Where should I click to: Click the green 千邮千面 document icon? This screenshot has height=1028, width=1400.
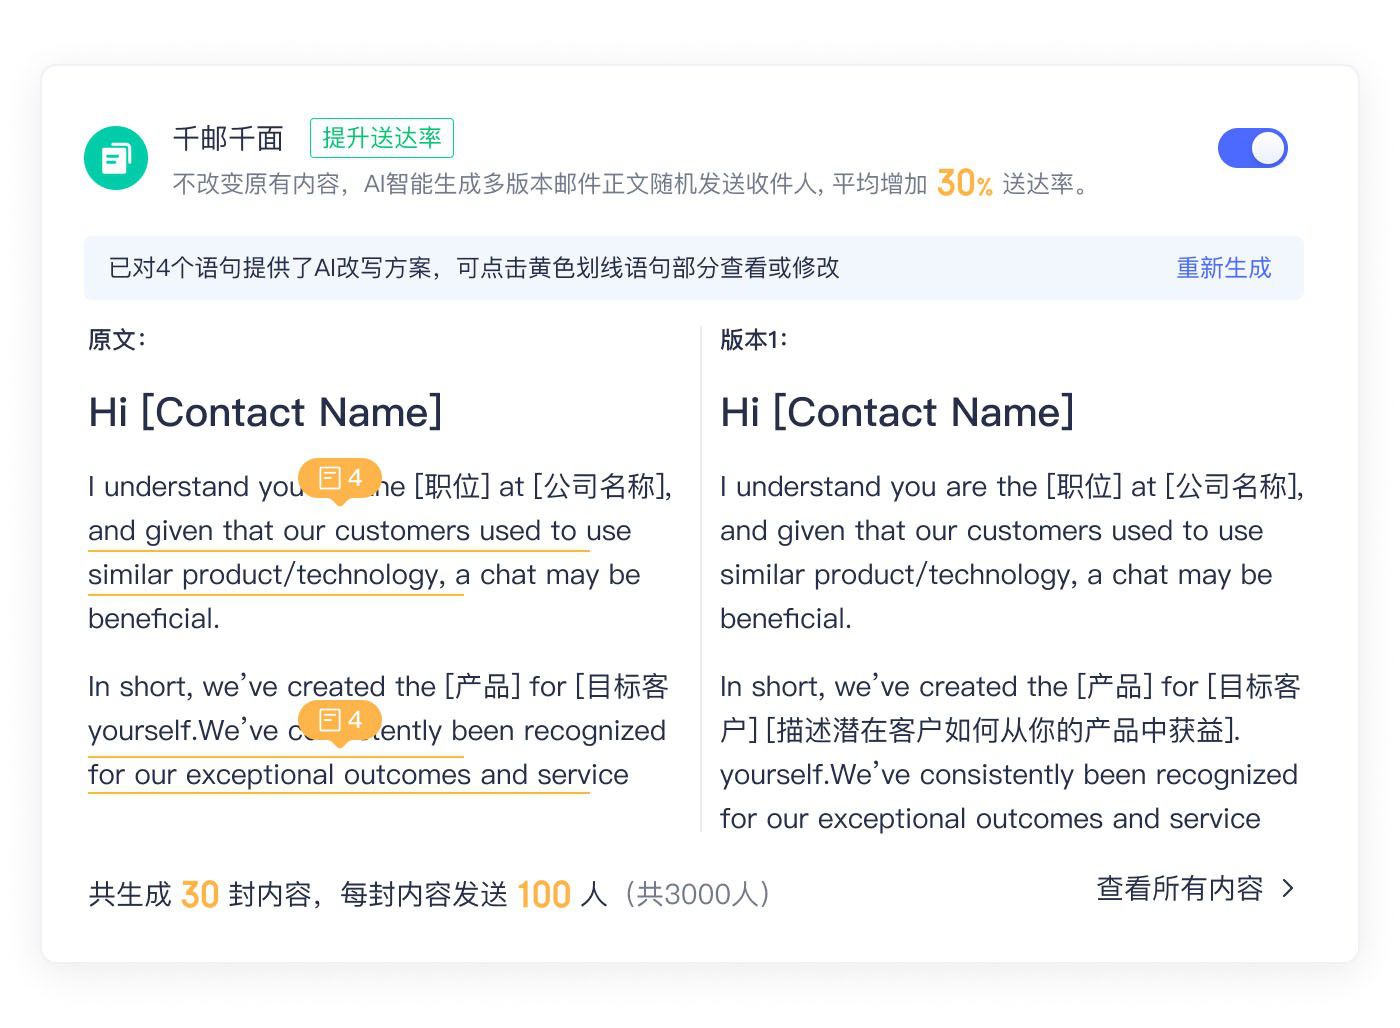(x=116, y=158)
